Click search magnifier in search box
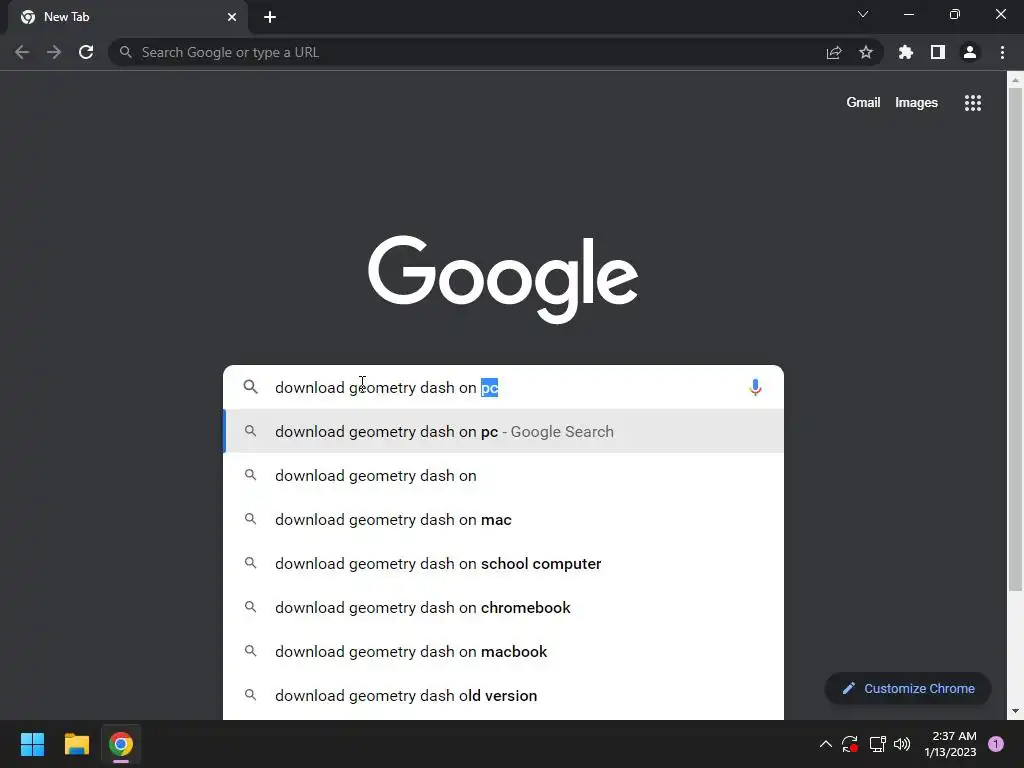The height and width of the screenshot is (768, 1024). click(250, 387)
